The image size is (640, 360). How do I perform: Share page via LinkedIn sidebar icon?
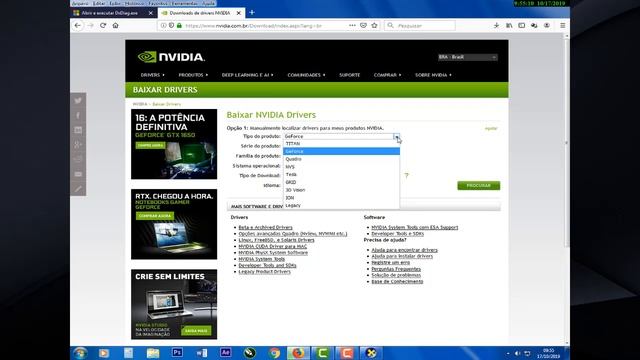78,130
